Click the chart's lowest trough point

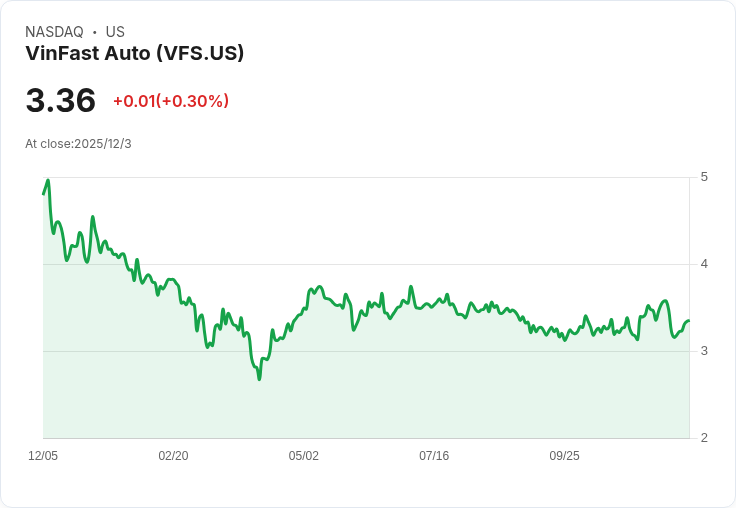click(259, 379)
